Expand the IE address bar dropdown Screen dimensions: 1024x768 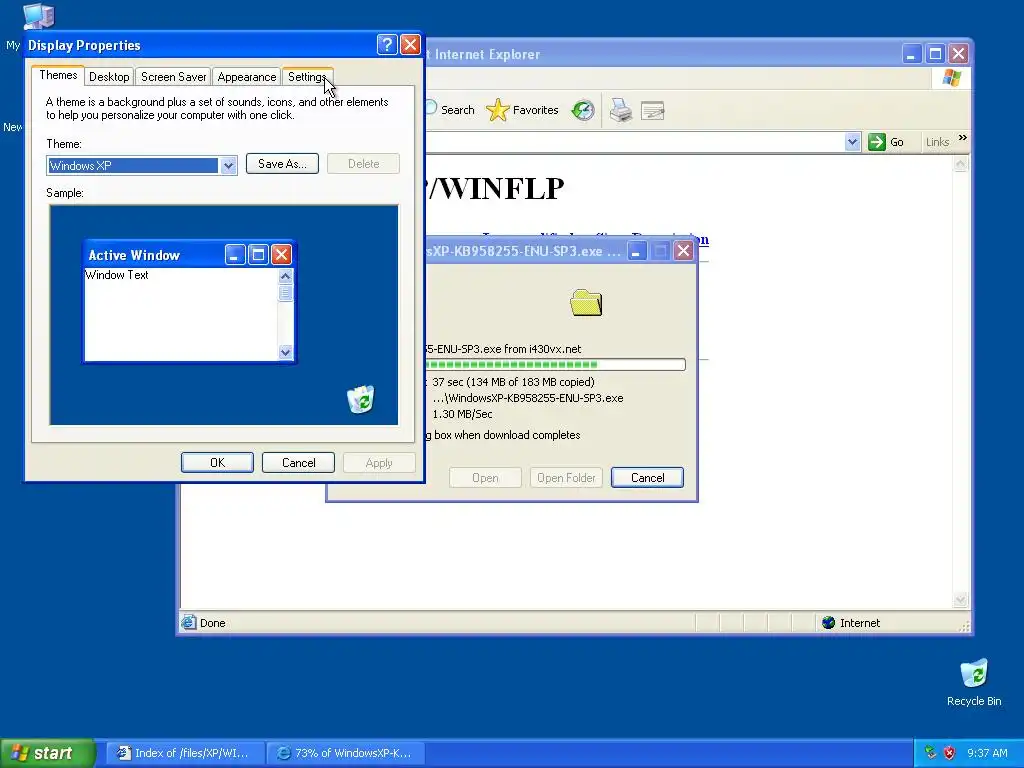coord(852,142)
